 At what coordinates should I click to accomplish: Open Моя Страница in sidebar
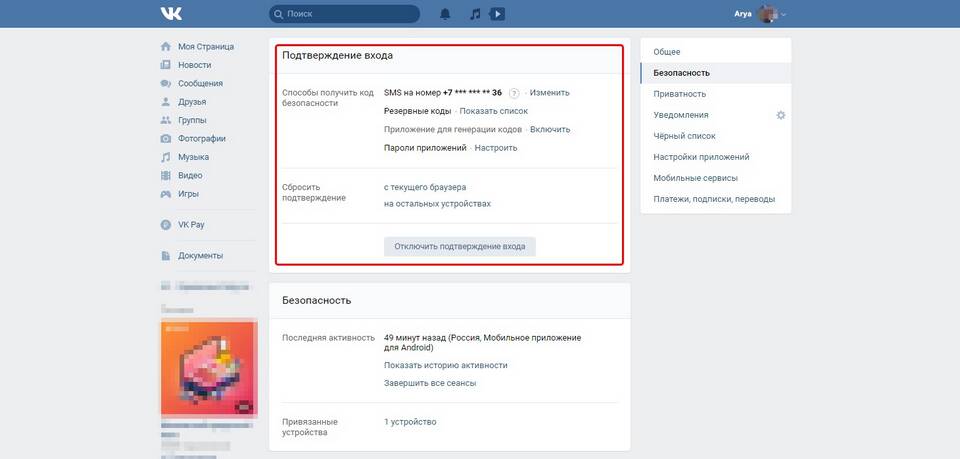(x=206, y=47)
